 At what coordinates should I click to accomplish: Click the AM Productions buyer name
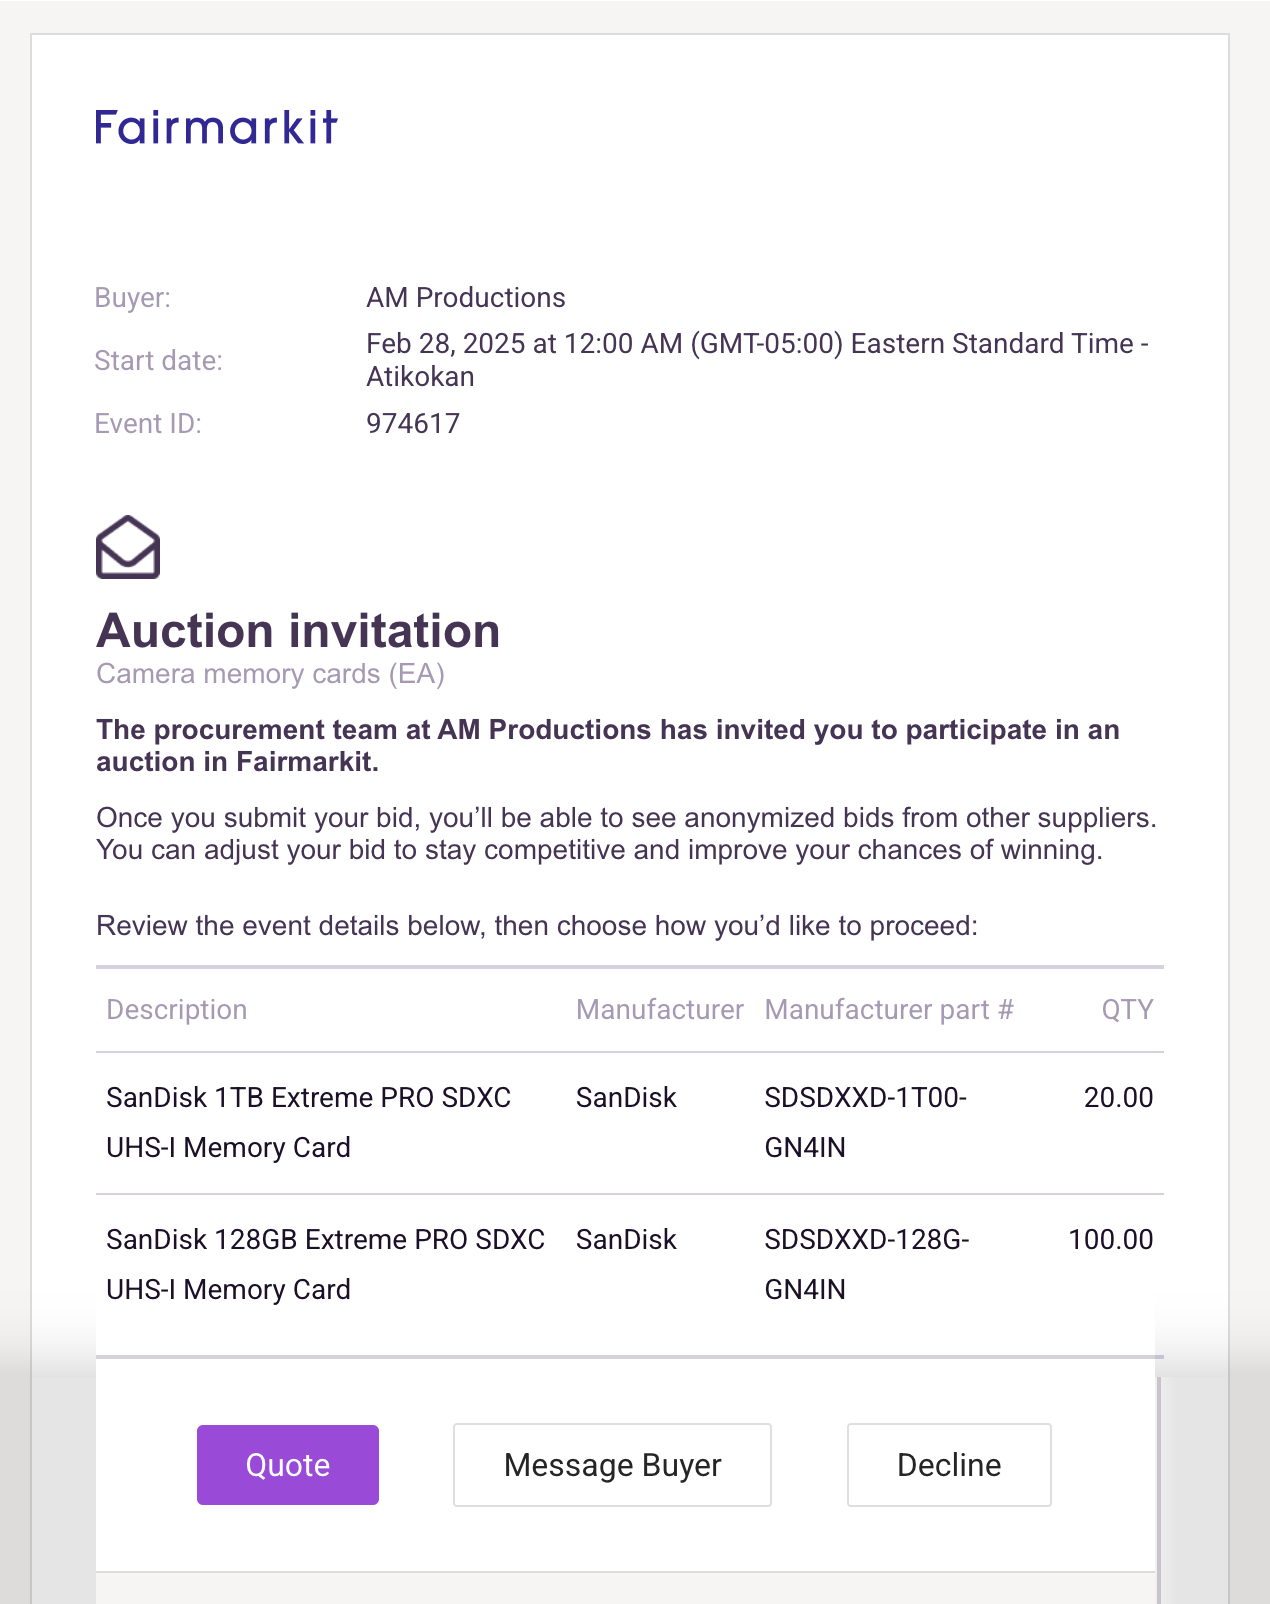click(466, 298)
